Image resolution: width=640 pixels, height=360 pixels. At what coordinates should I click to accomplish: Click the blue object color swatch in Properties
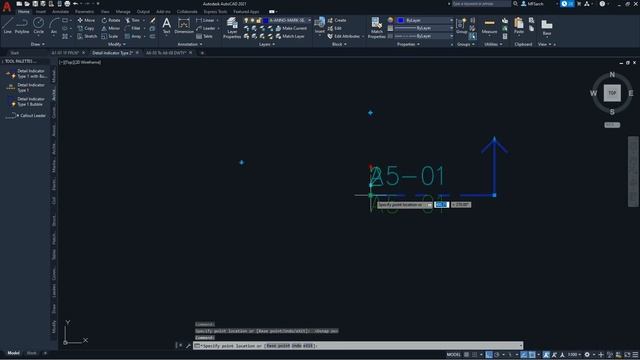click(400, 20)
